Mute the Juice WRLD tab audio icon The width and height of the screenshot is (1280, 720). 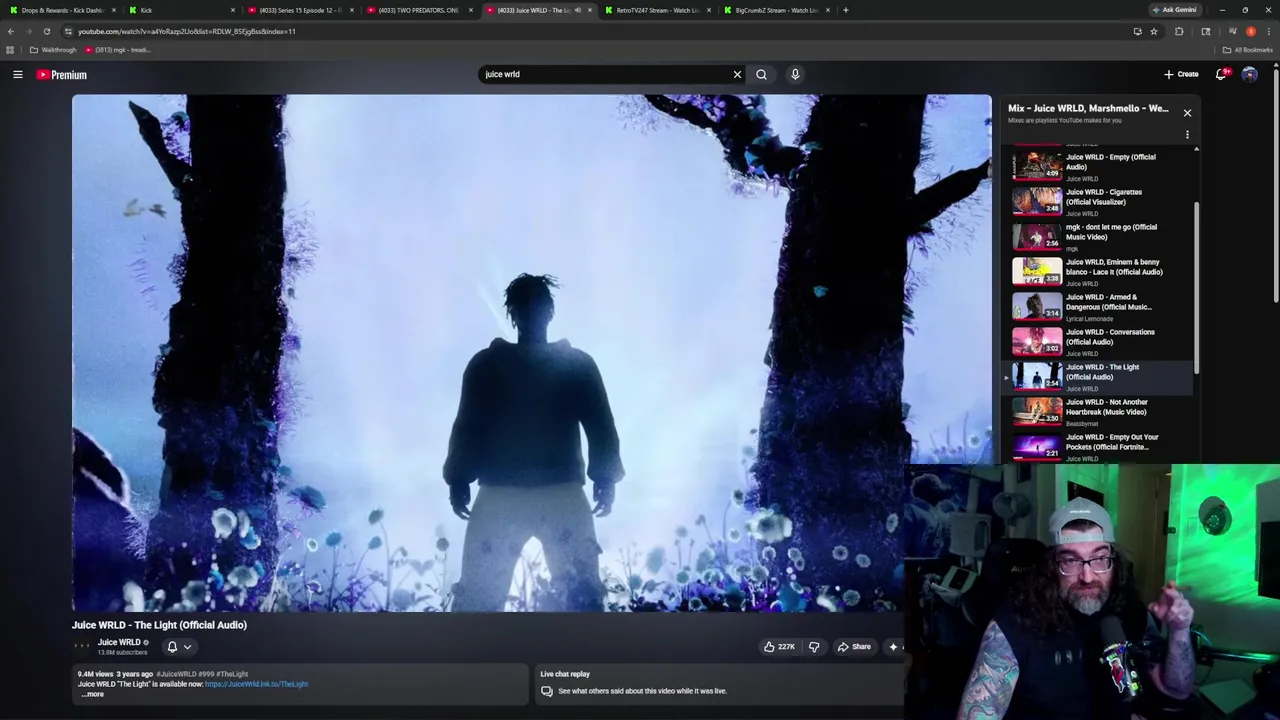pos(577,10)
